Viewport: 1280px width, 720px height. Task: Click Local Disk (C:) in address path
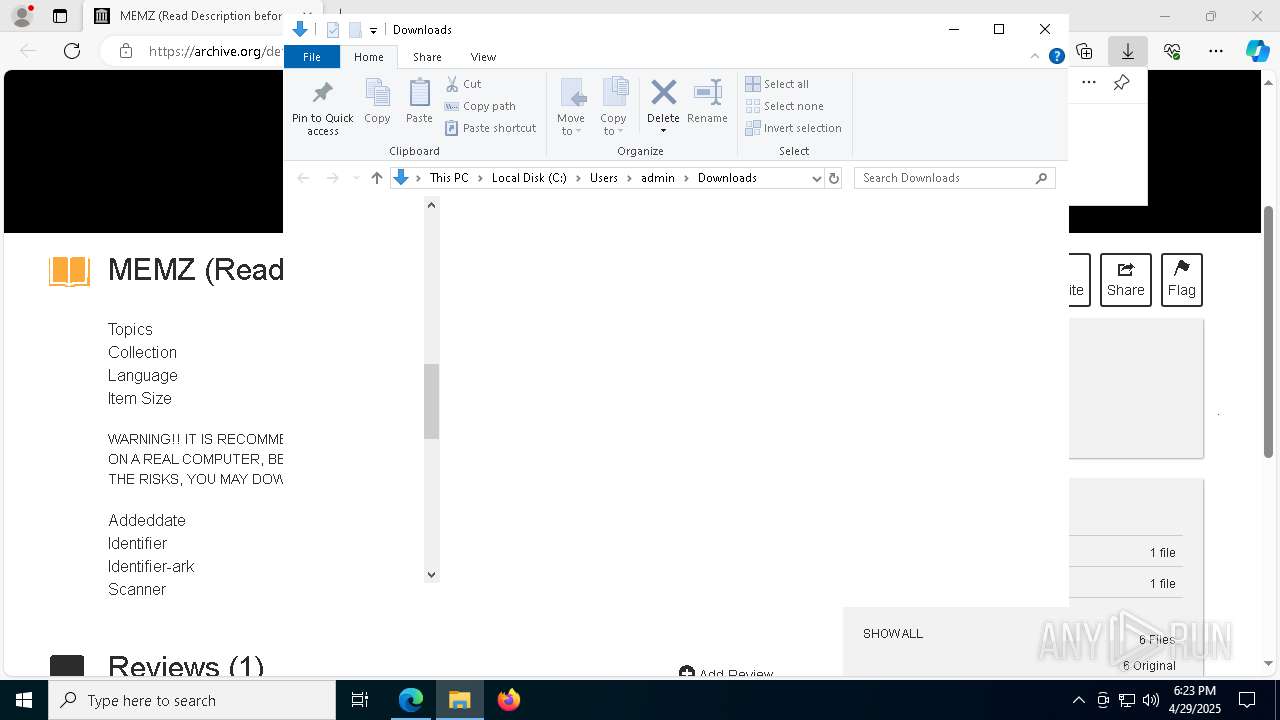529,178
